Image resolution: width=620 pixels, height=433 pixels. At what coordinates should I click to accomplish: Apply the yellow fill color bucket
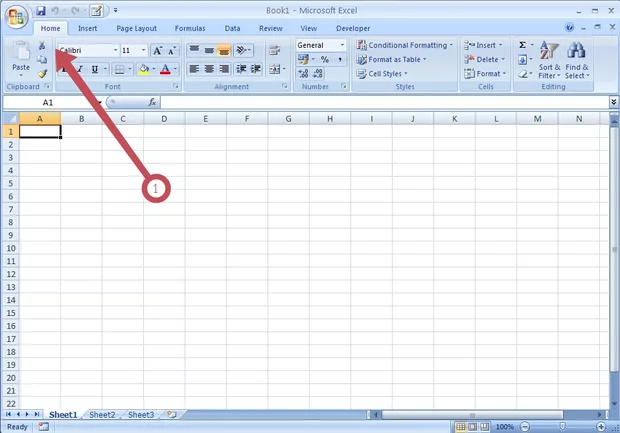(144, 69)
